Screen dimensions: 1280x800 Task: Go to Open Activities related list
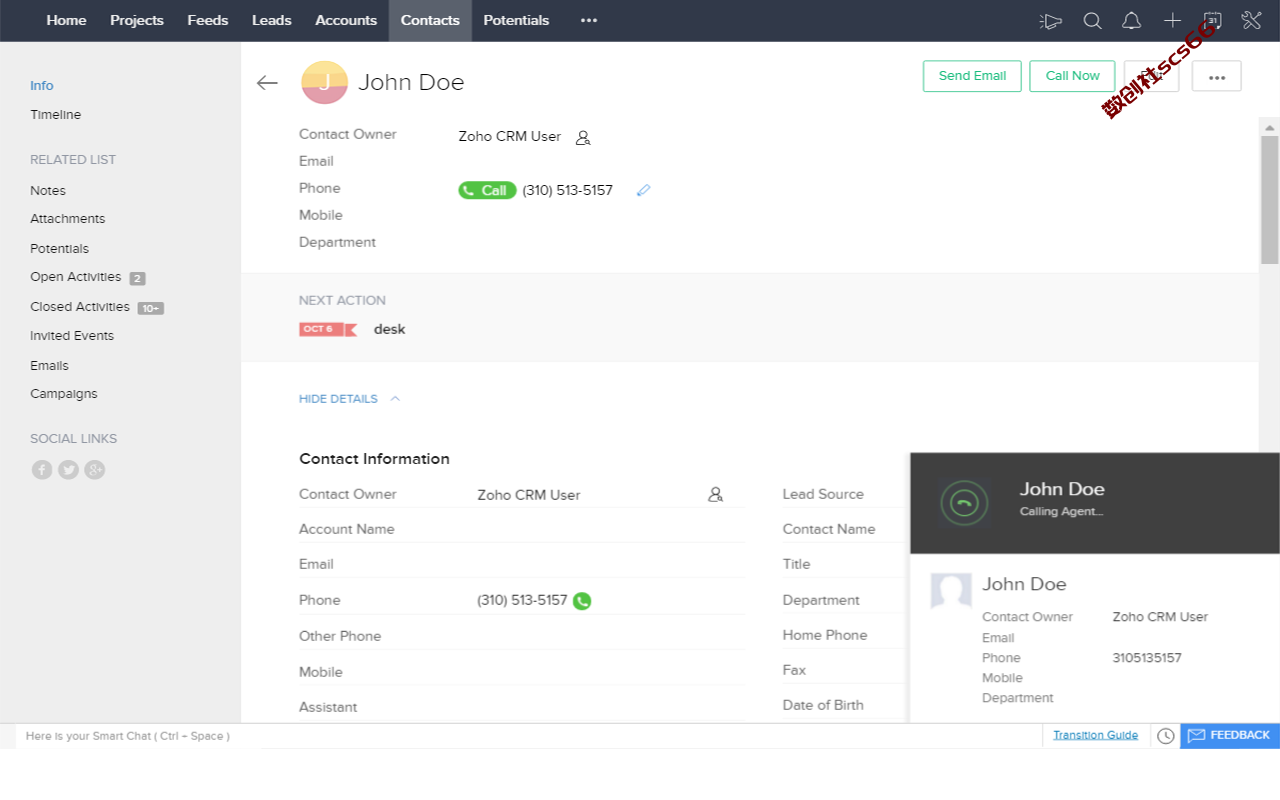pyautogui.click(x=76, y=277)
